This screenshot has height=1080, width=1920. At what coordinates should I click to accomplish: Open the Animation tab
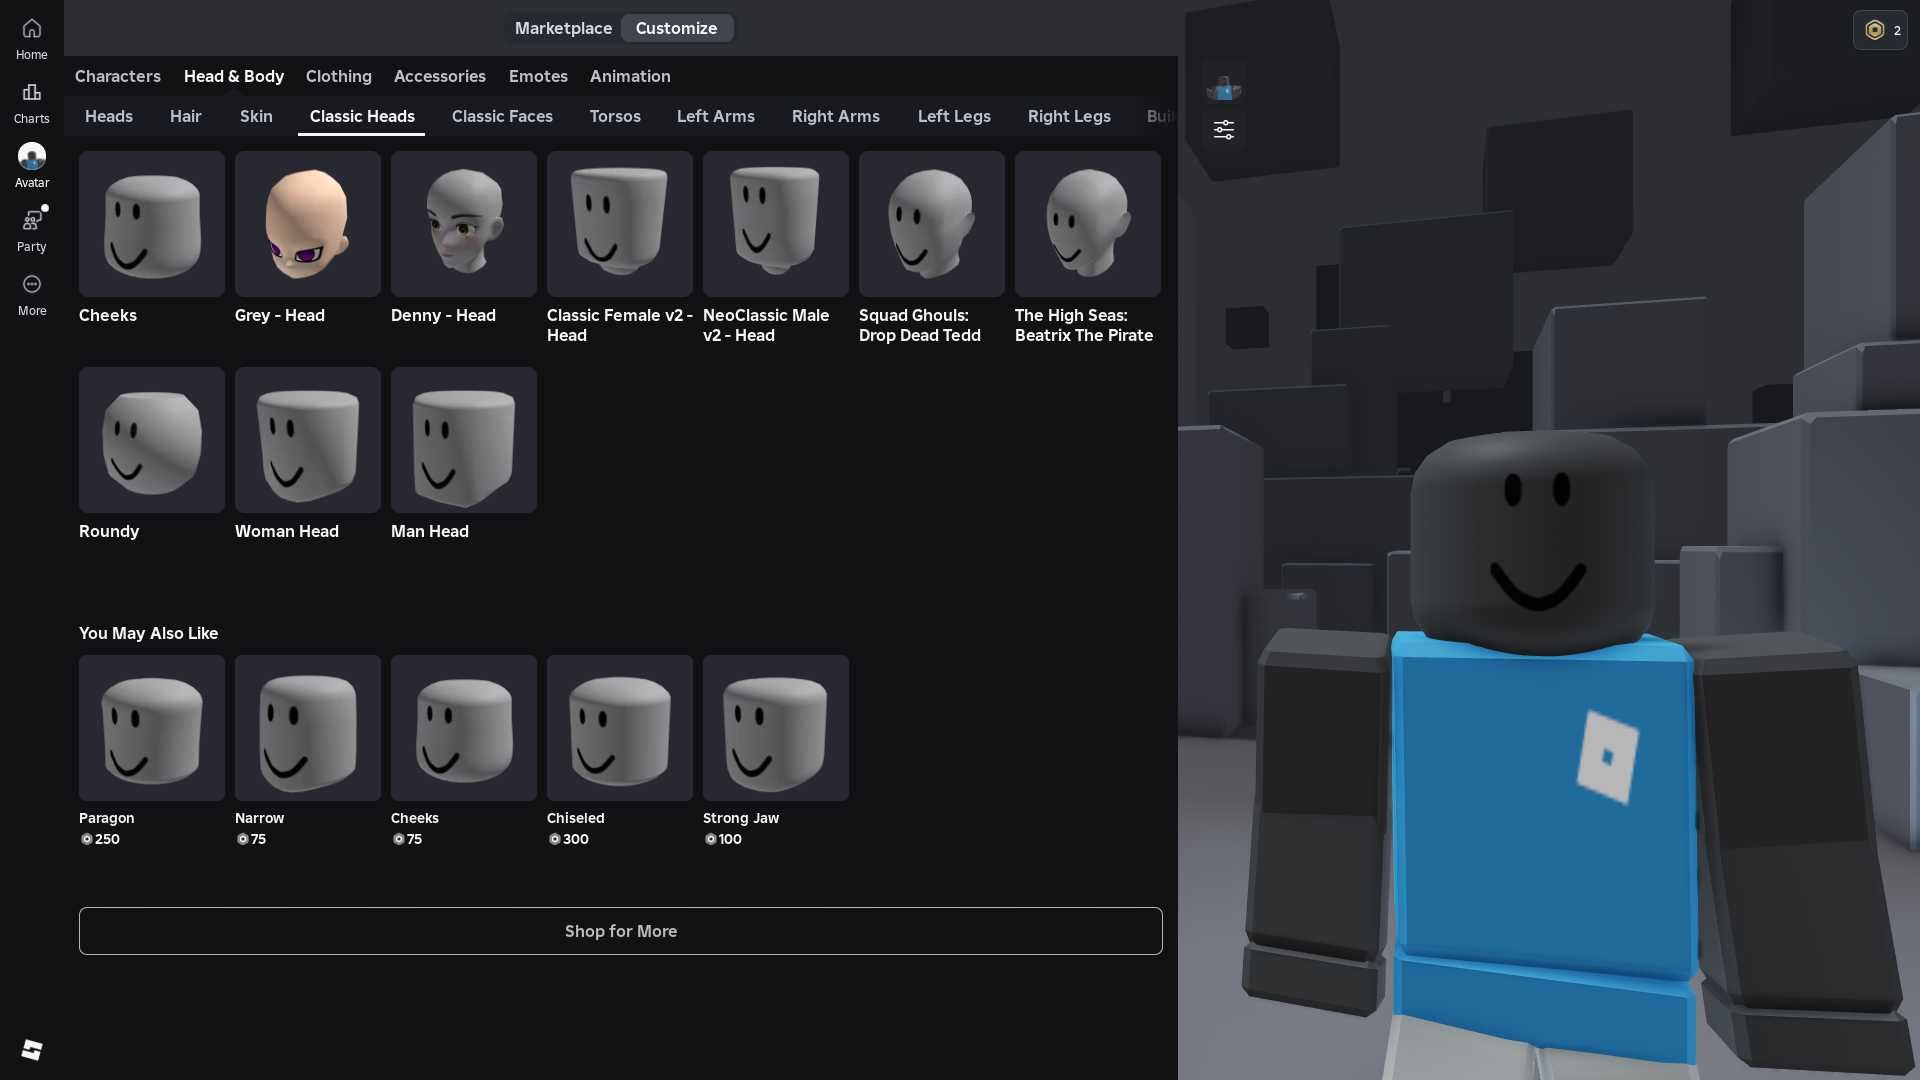630,76
